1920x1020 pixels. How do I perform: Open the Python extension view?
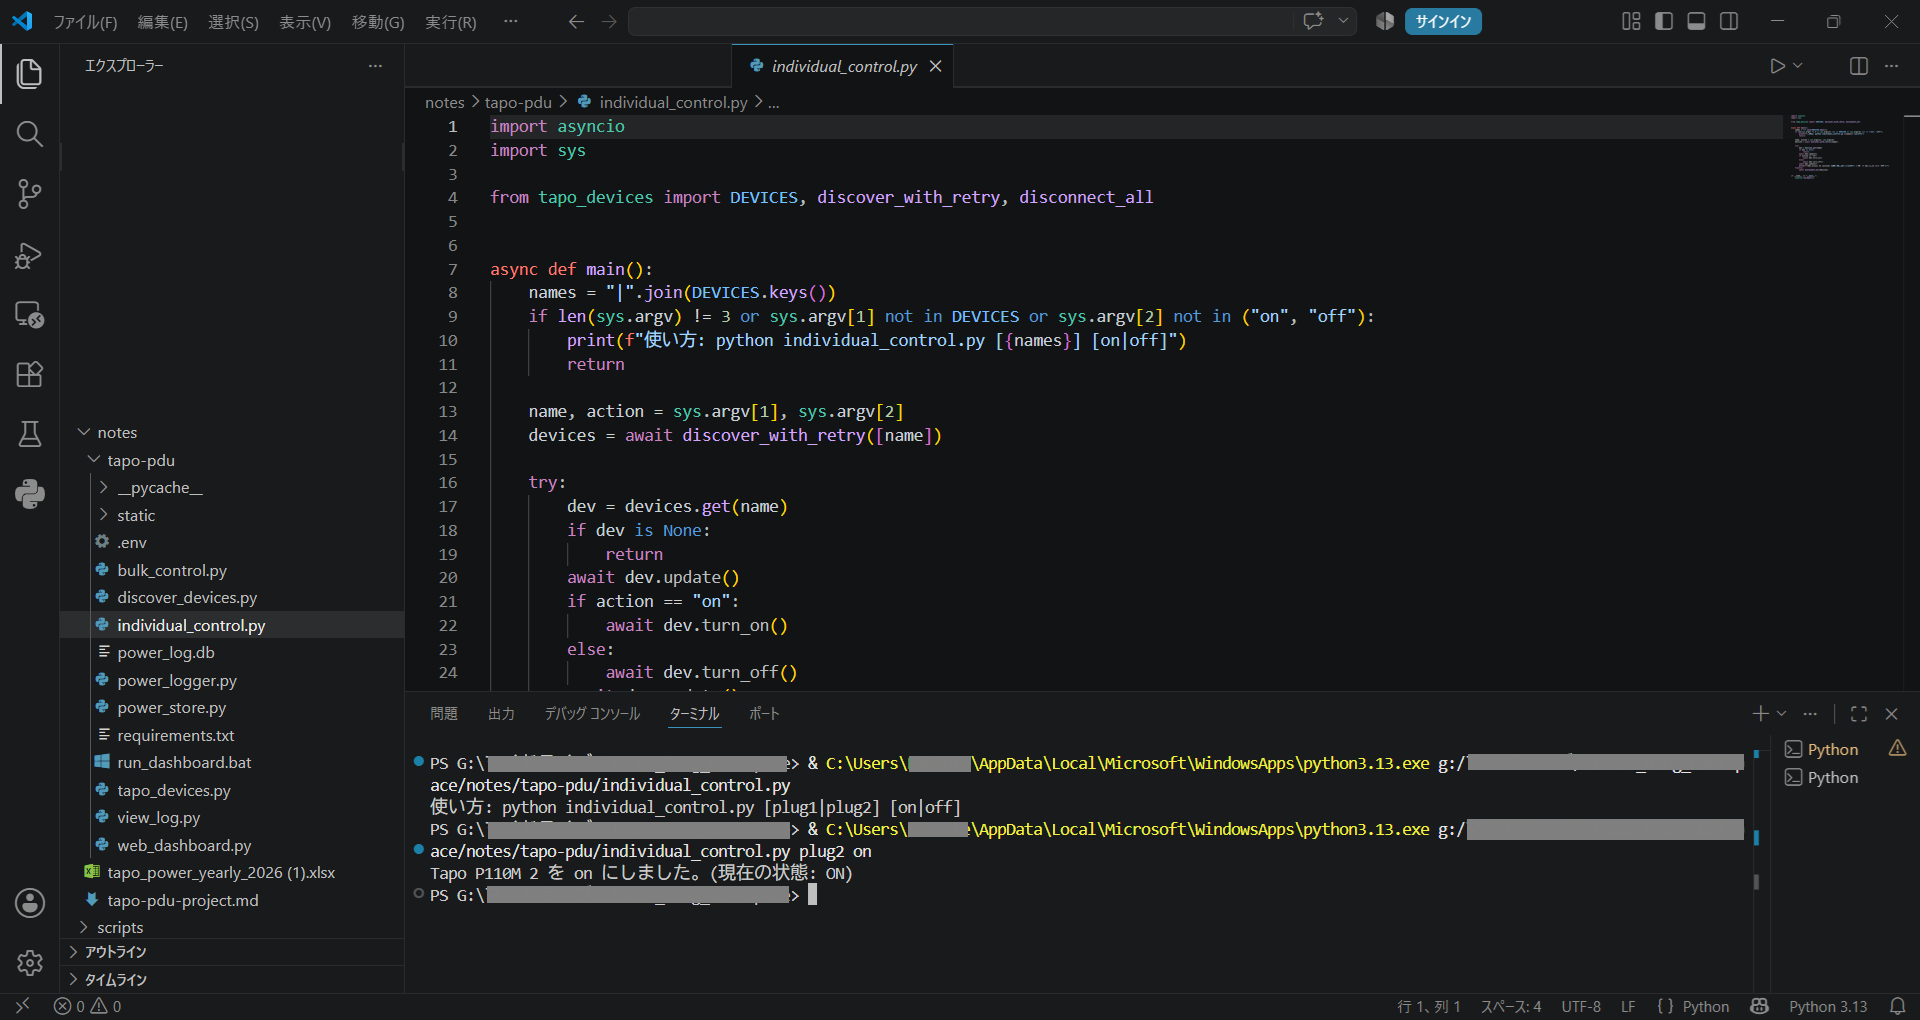coord(30,494)
